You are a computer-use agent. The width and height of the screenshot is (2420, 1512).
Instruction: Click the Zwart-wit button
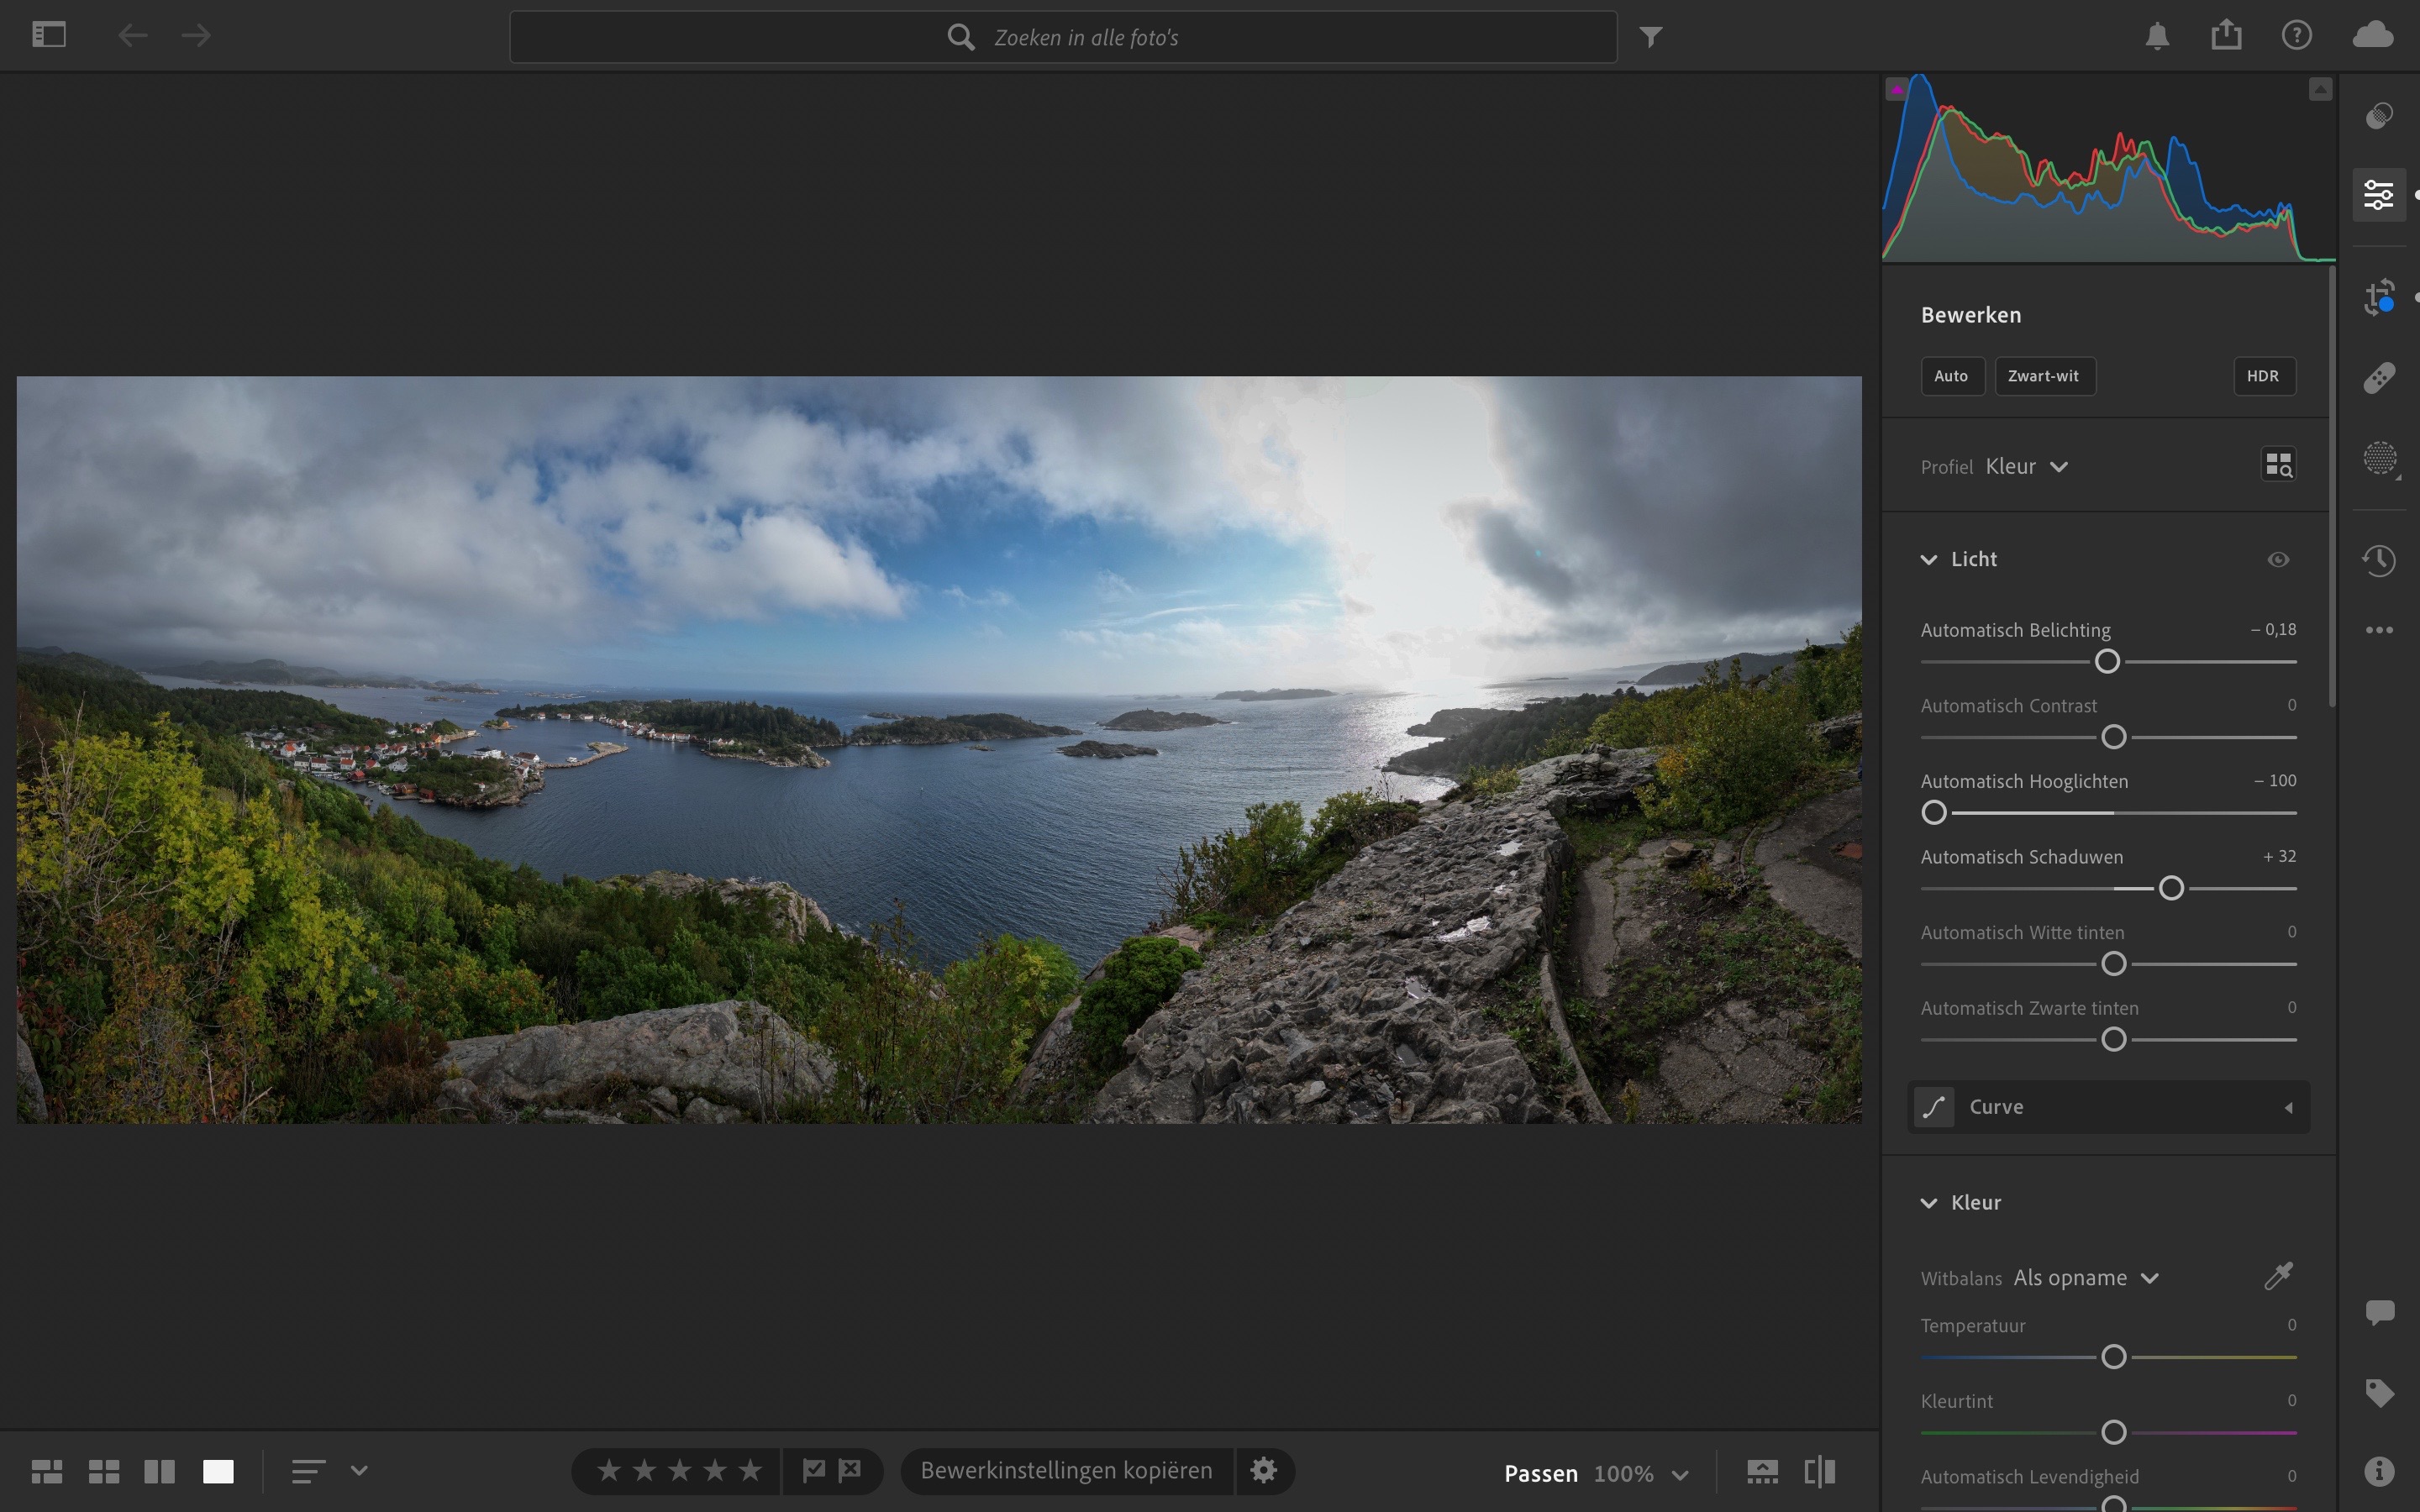(2043, 376)
